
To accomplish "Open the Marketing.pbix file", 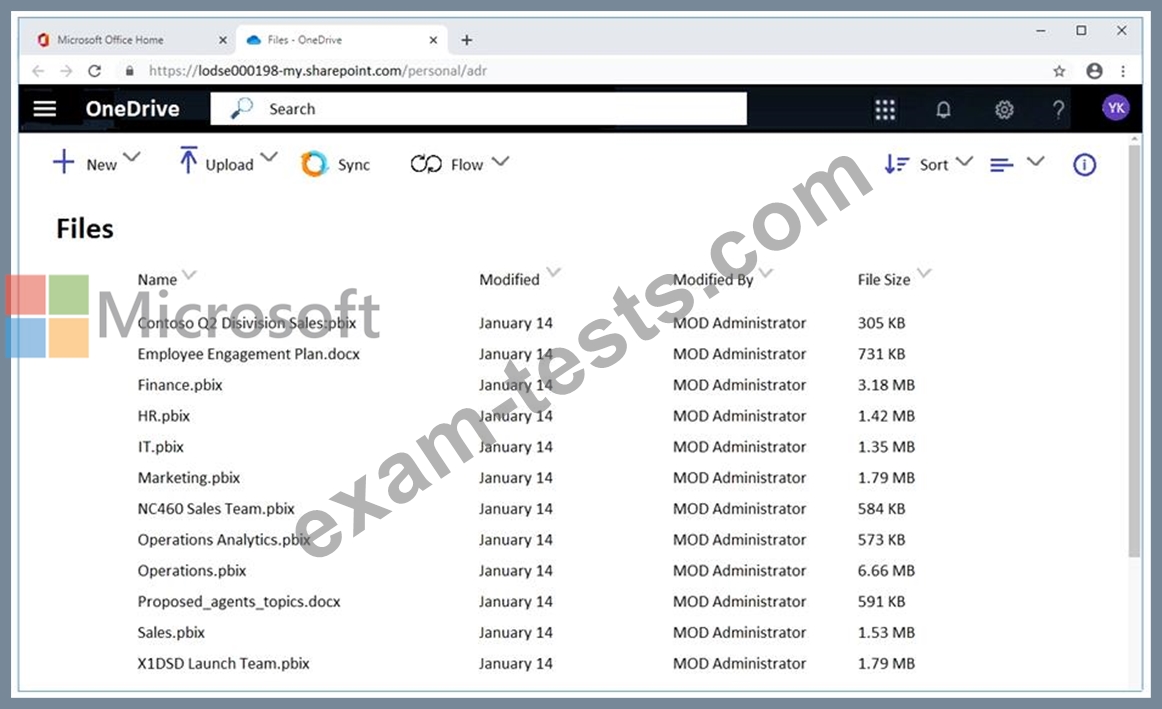I will tap(189, 478).
